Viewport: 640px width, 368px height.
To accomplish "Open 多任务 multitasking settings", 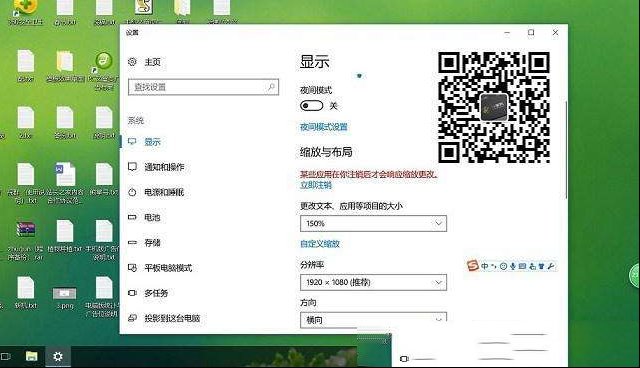I will point(156,293).
